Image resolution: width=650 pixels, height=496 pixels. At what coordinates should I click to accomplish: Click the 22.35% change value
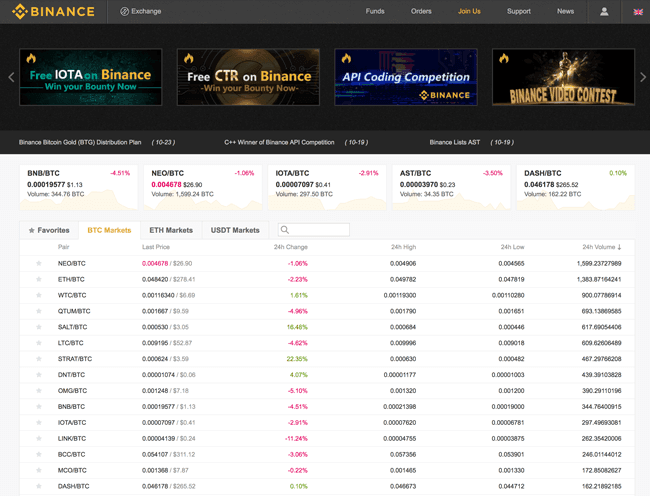pyautogui.click(x=297, y=359)
